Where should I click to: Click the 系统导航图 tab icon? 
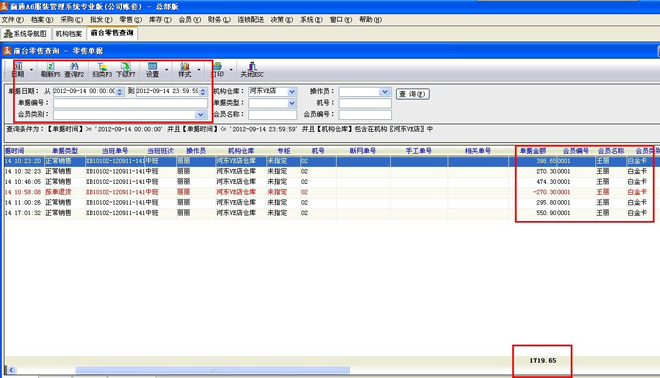(x=8, y=33)
